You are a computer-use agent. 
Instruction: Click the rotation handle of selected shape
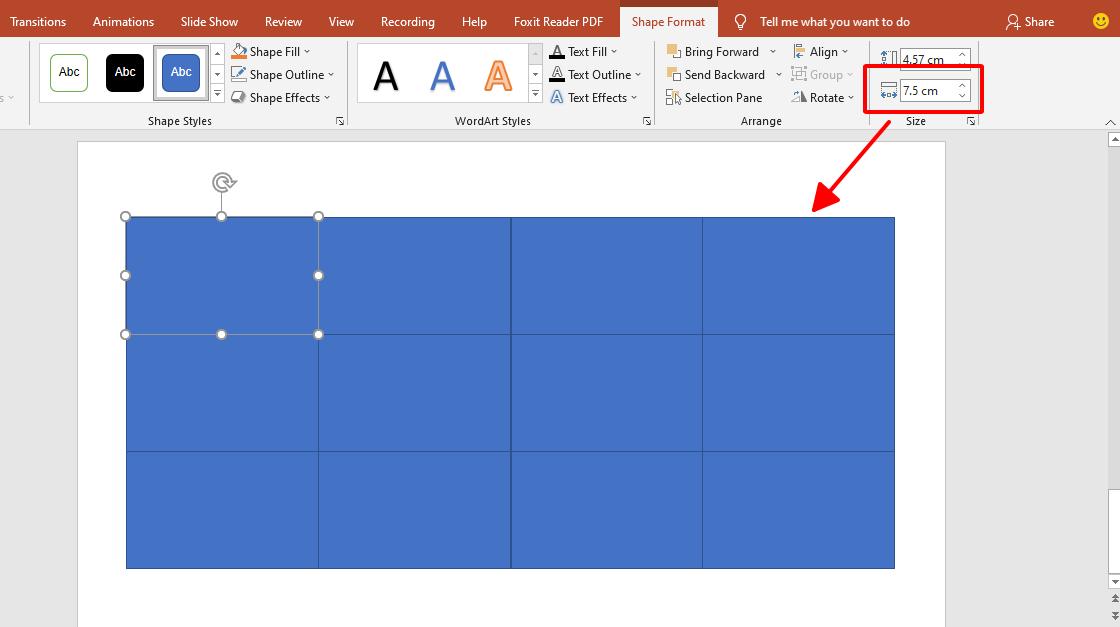coord(224,183)
